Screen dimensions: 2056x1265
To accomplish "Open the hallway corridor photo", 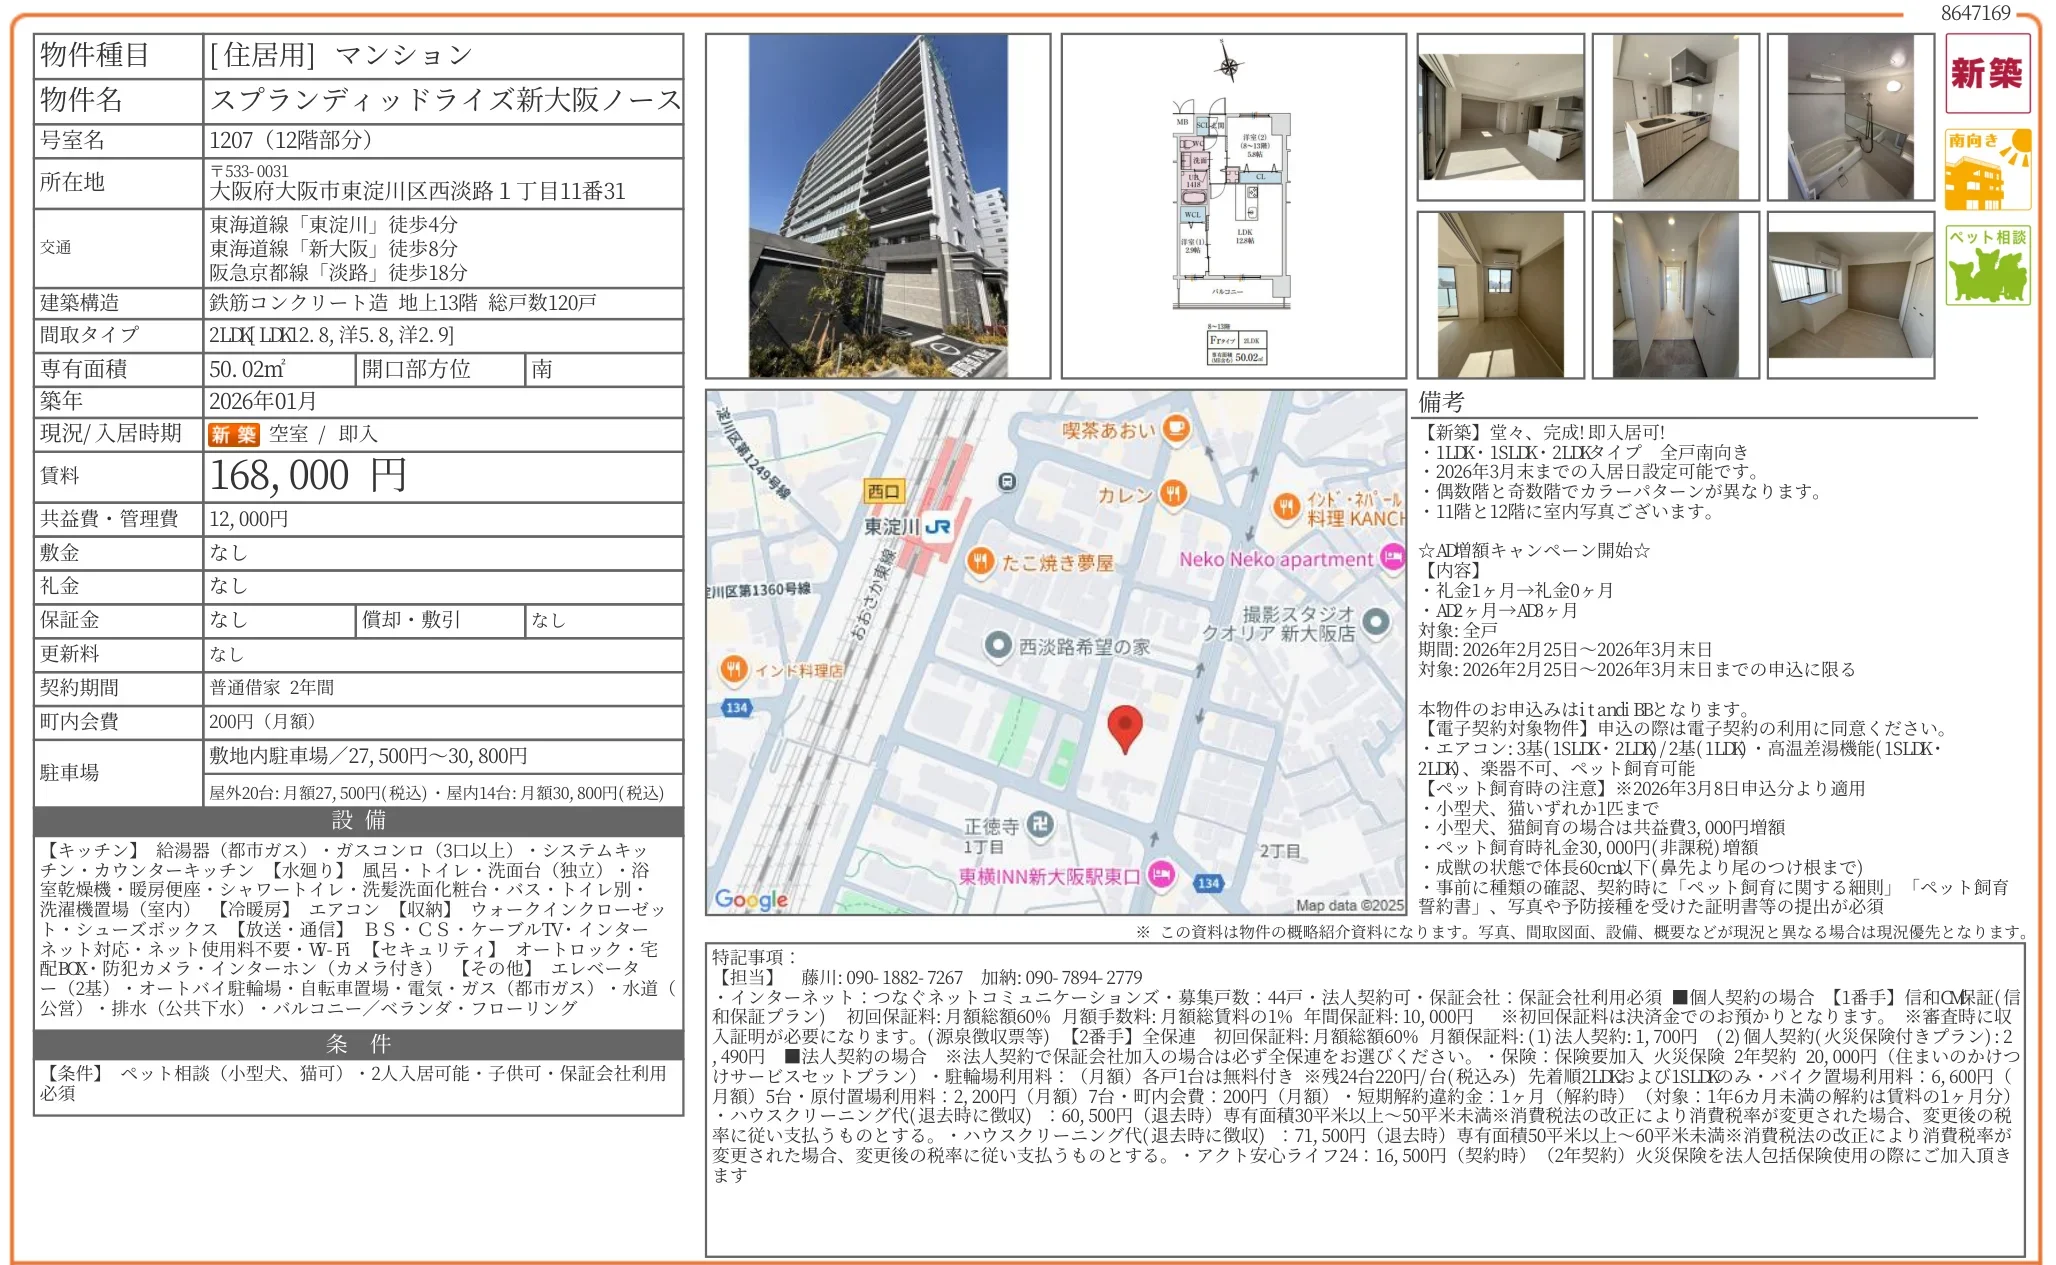I will (x=1675, y=295).
